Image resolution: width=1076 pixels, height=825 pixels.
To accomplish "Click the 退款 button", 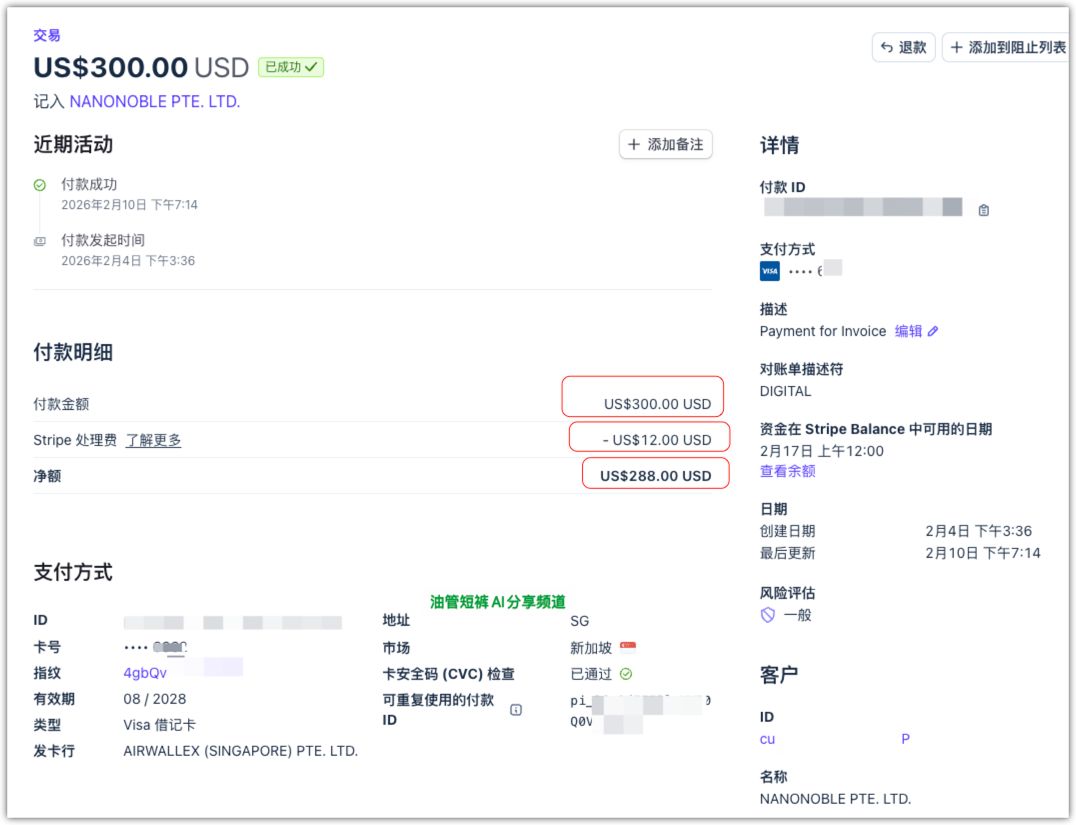I will coord(902,47).
